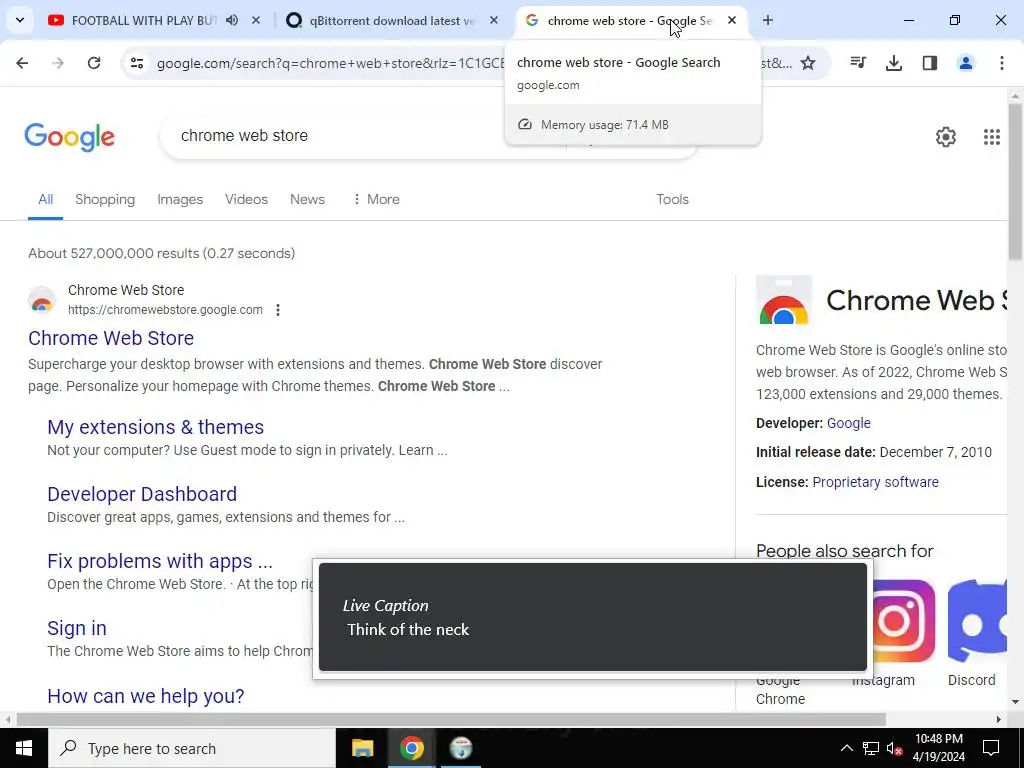Open the Chrome Web Store result title
Image resolution: width=1024 pixels, height=768 pixels.
111,338
